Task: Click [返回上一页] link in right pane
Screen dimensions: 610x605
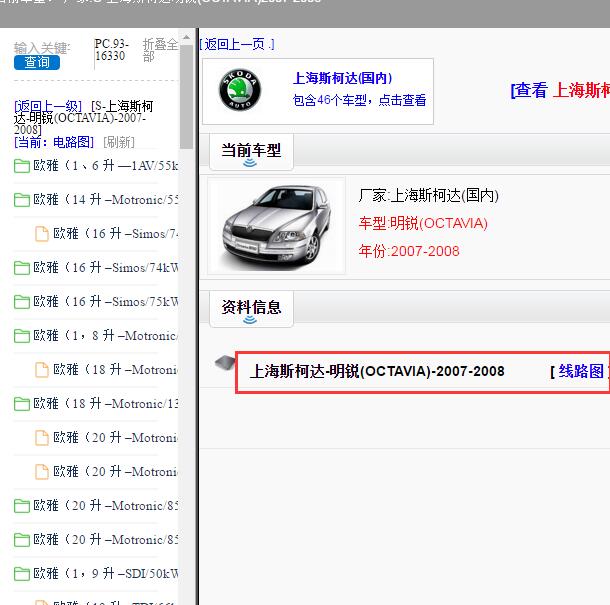Action: coord(237,44)
